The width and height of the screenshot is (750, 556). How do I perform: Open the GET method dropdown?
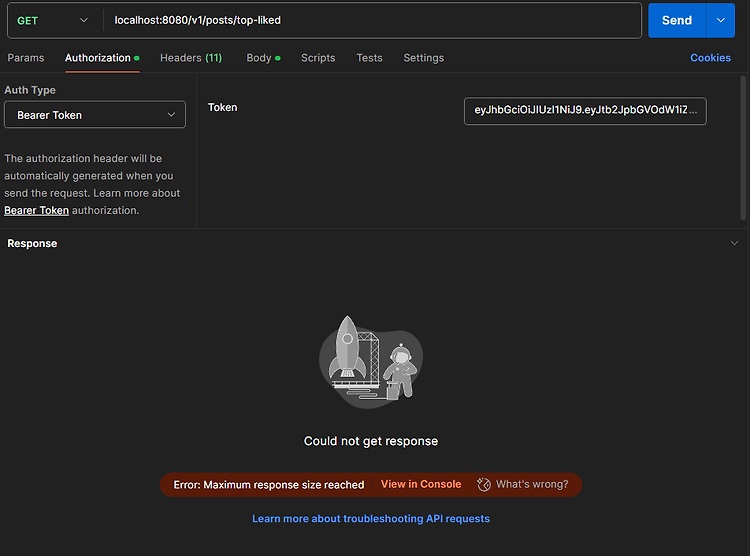click(53, 21)
